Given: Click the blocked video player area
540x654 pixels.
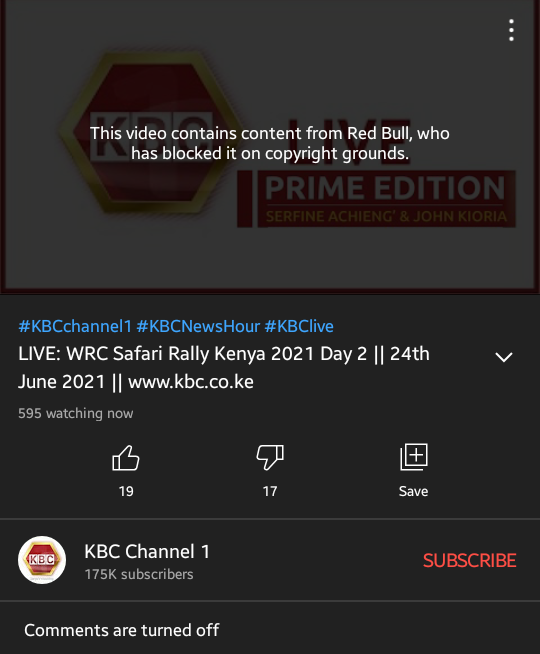Looking at the screenshot, I should pyautogui.click(x=270, y=147).
